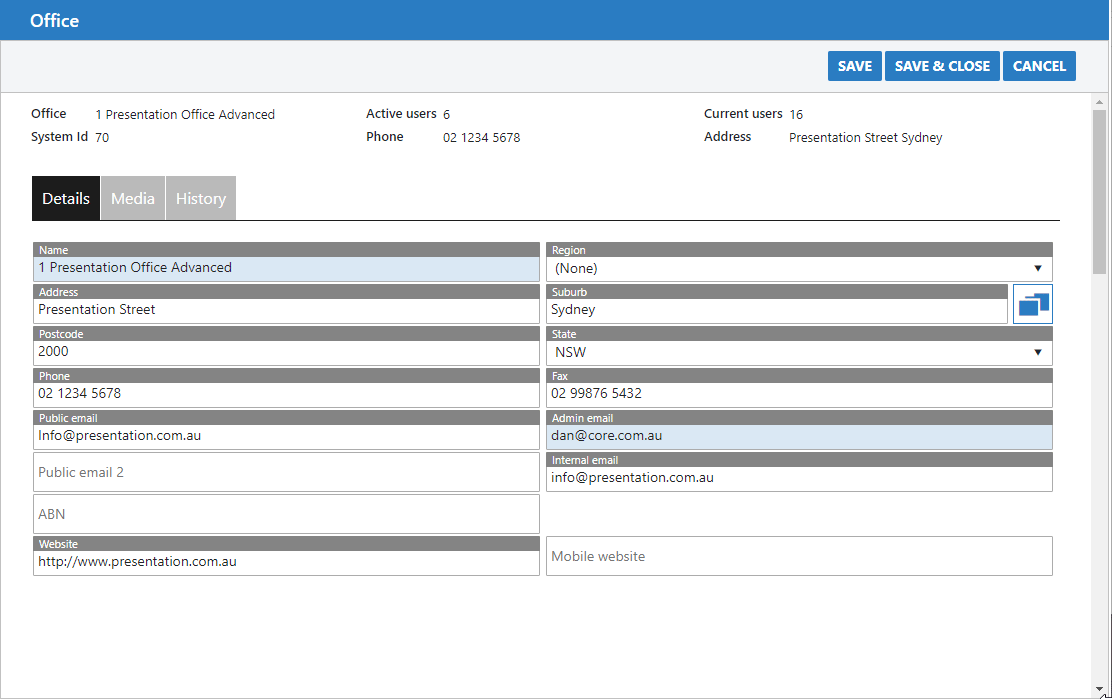Screen dimensions: 1112x699
Task: Click the Mobile website field
Action: (x=798, y=556)
